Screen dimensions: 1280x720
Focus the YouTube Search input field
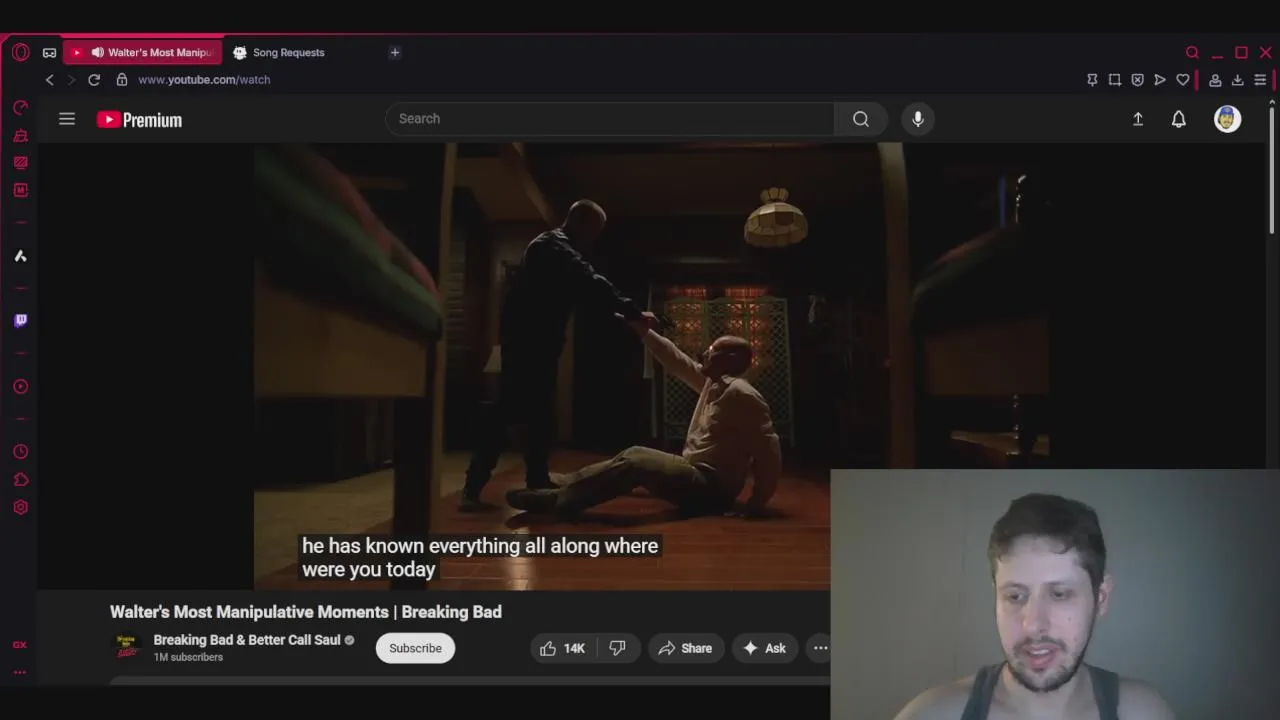pyautogui.click(x=610, y=119)
